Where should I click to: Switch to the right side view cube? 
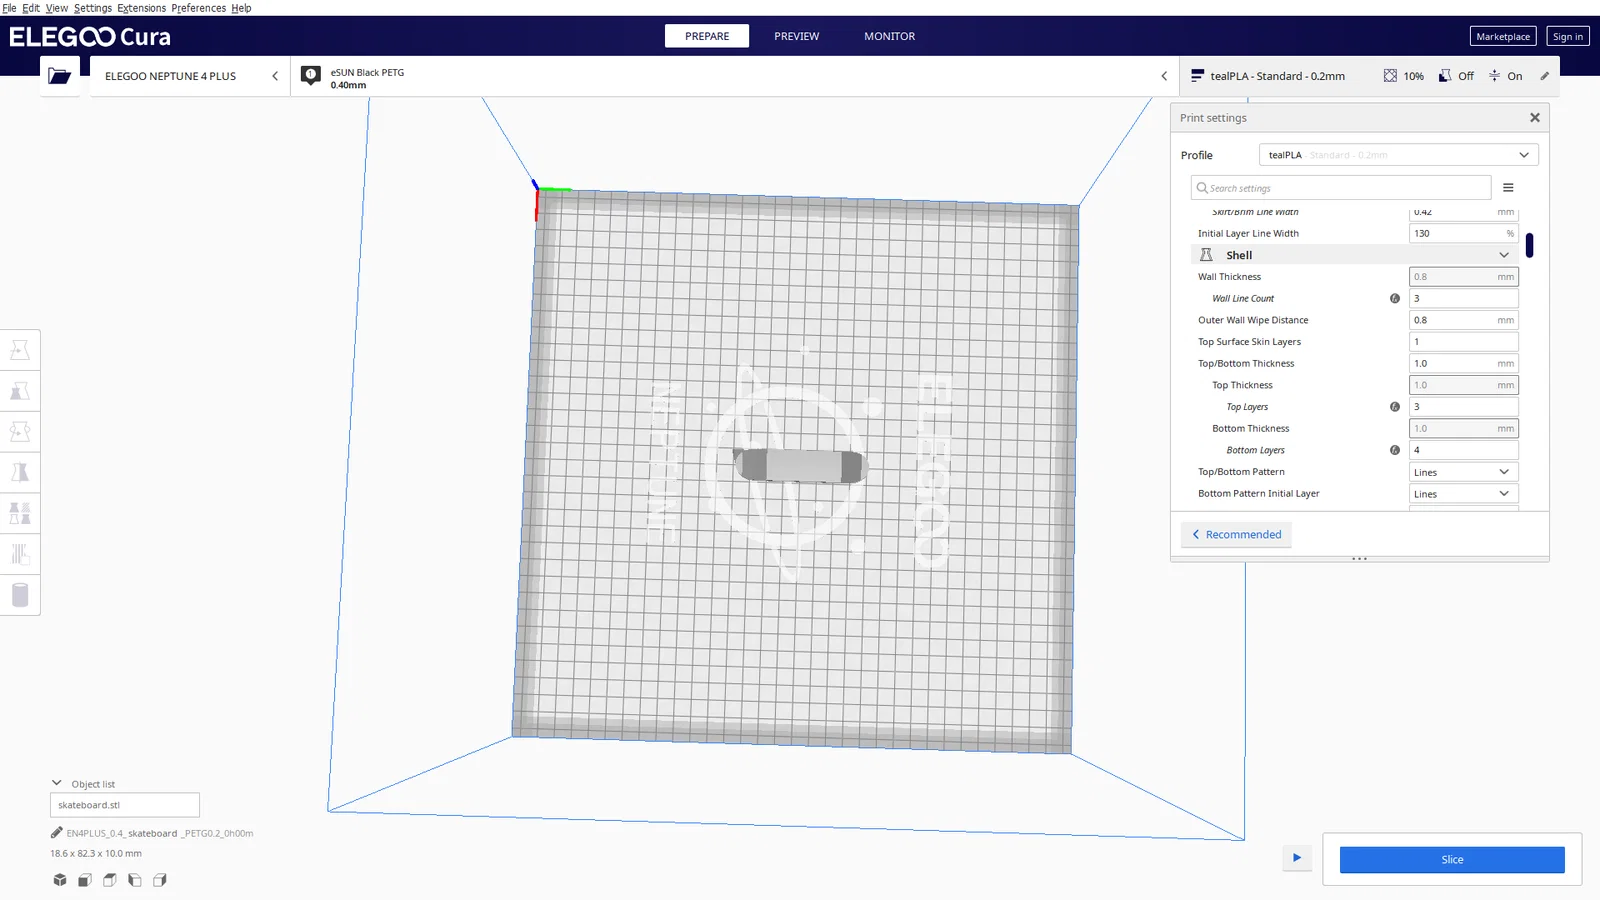[x=160, y=880]
